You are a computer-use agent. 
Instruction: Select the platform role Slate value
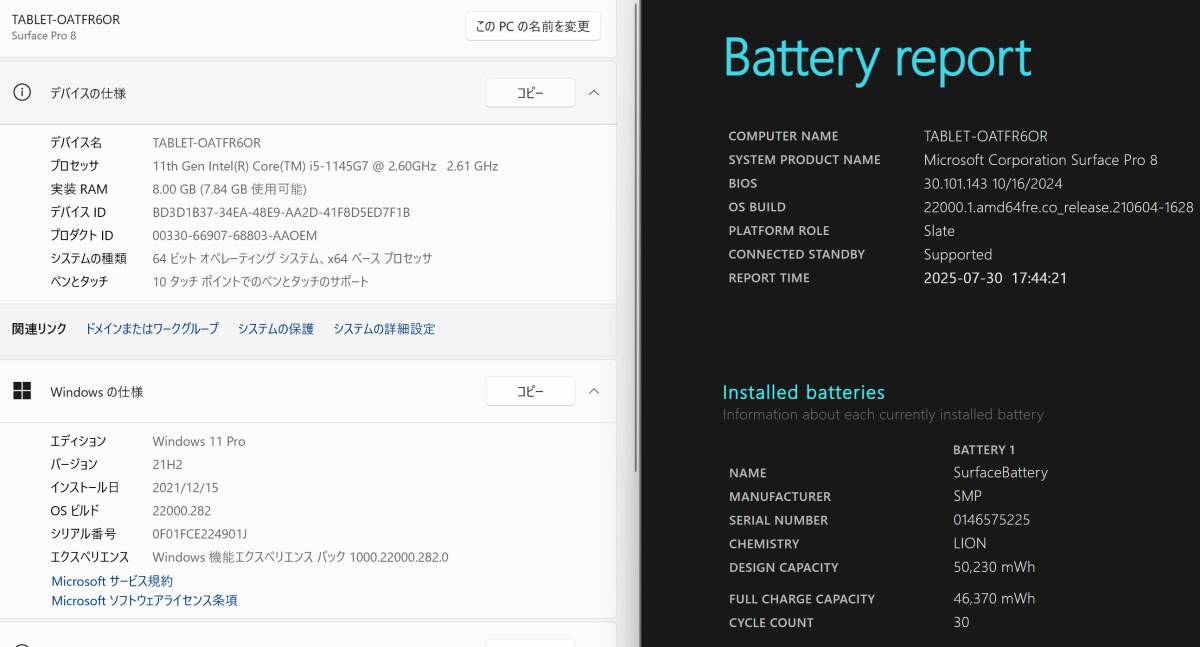click(x=939, y=230)
